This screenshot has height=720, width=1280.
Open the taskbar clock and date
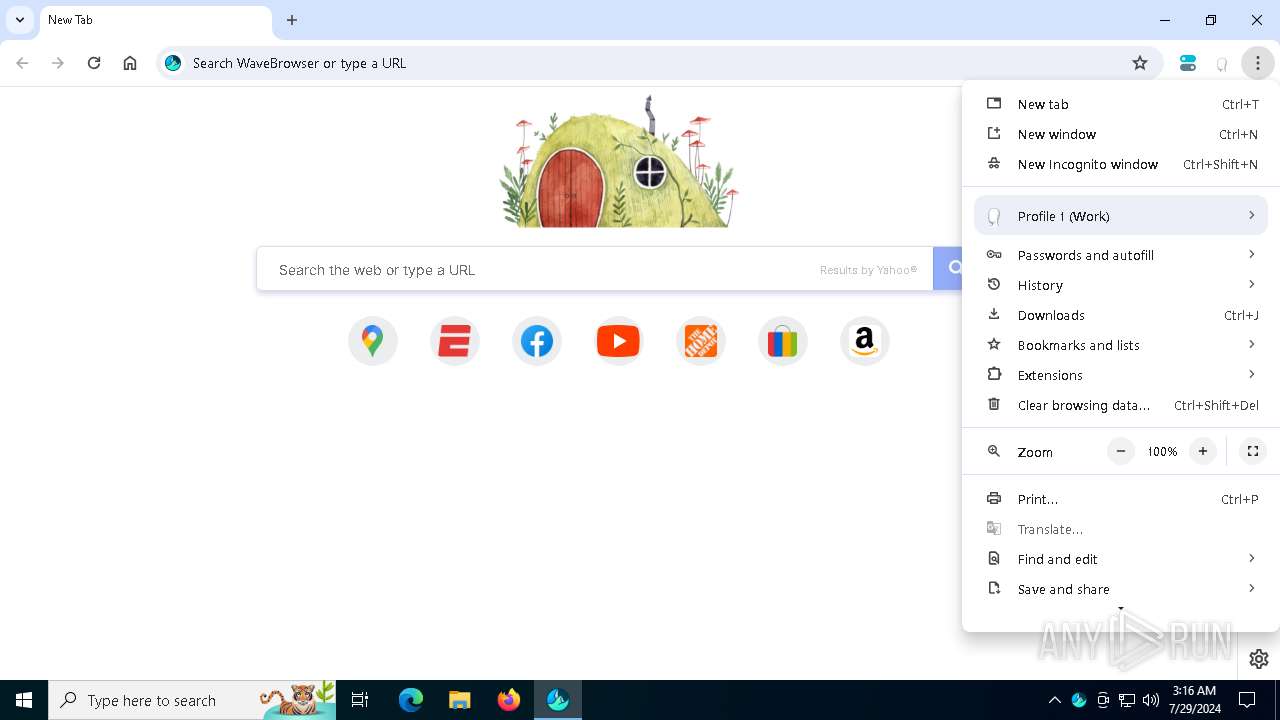[1194, 700]
